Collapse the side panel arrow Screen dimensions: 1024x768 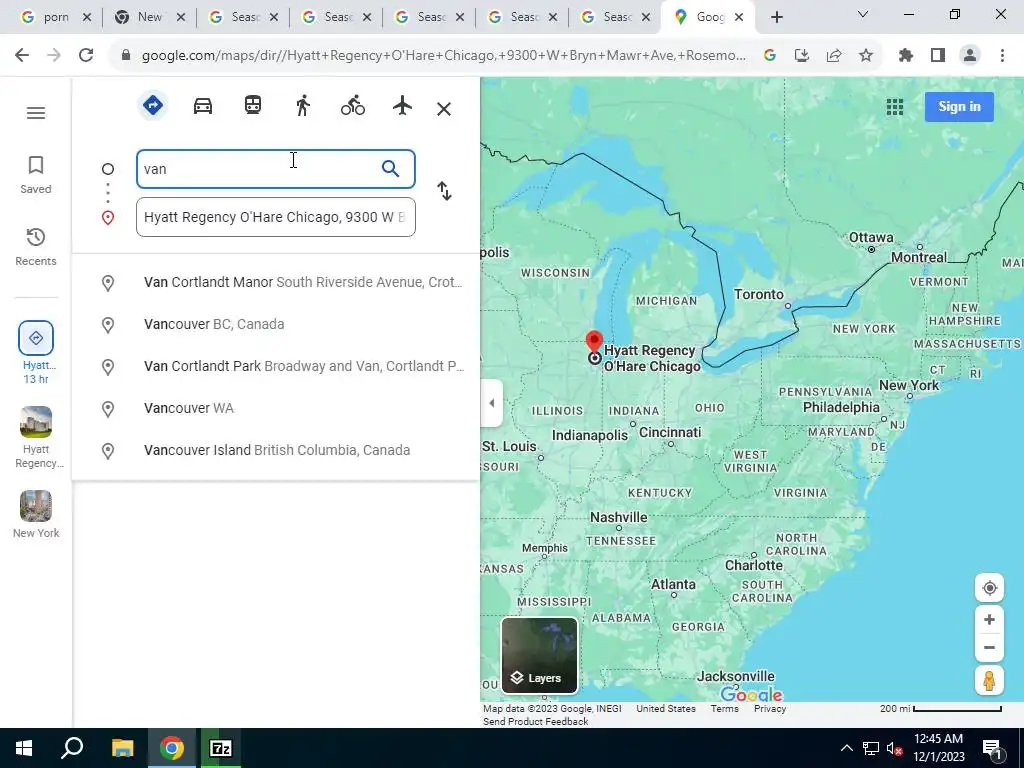click(x=491, y=403)
